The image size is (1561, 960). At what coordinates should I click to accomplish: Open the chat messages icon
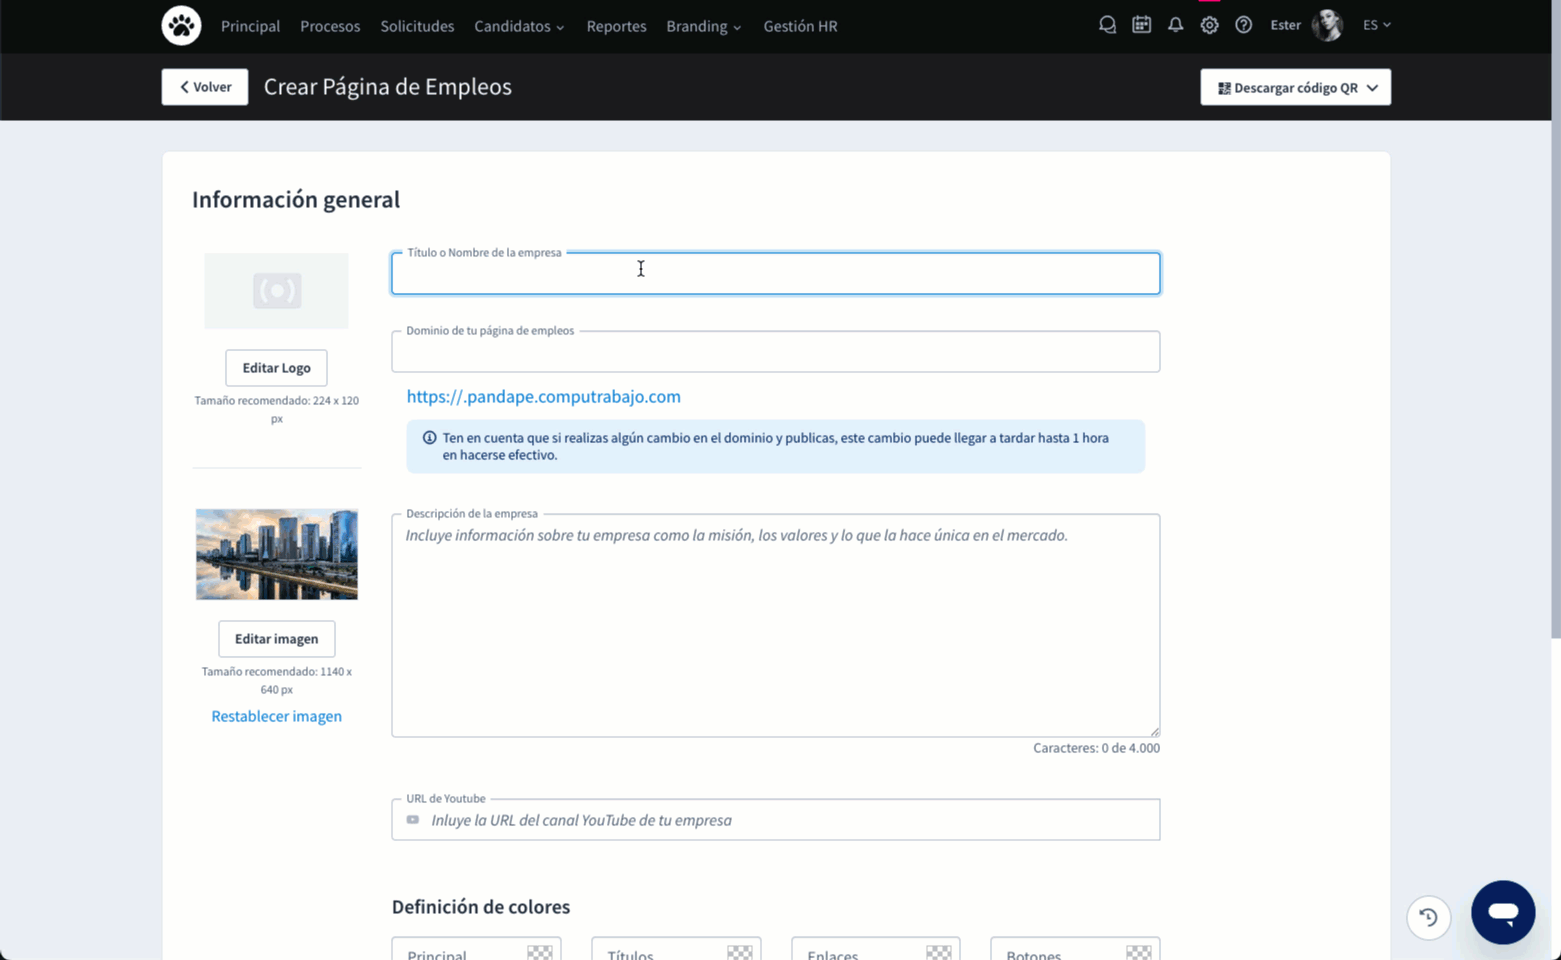point(1107,25)
